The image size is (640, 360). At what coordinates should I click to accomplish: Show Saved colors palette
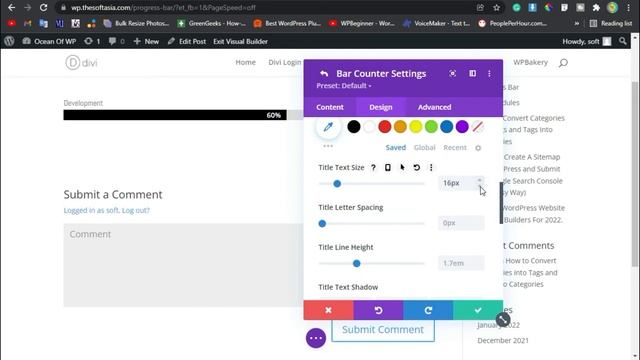pos(396,147)
